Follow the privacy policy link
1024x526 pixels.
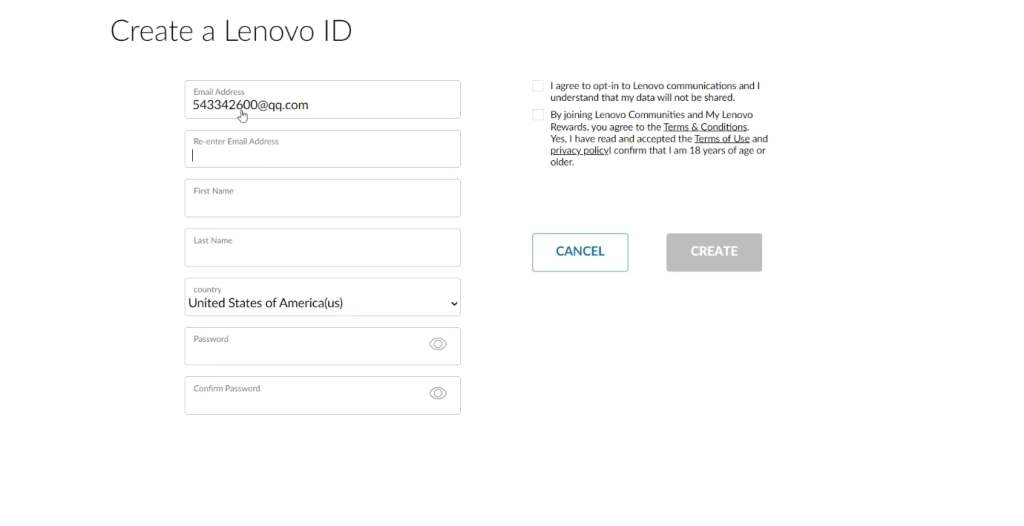[x=579, y=151]
